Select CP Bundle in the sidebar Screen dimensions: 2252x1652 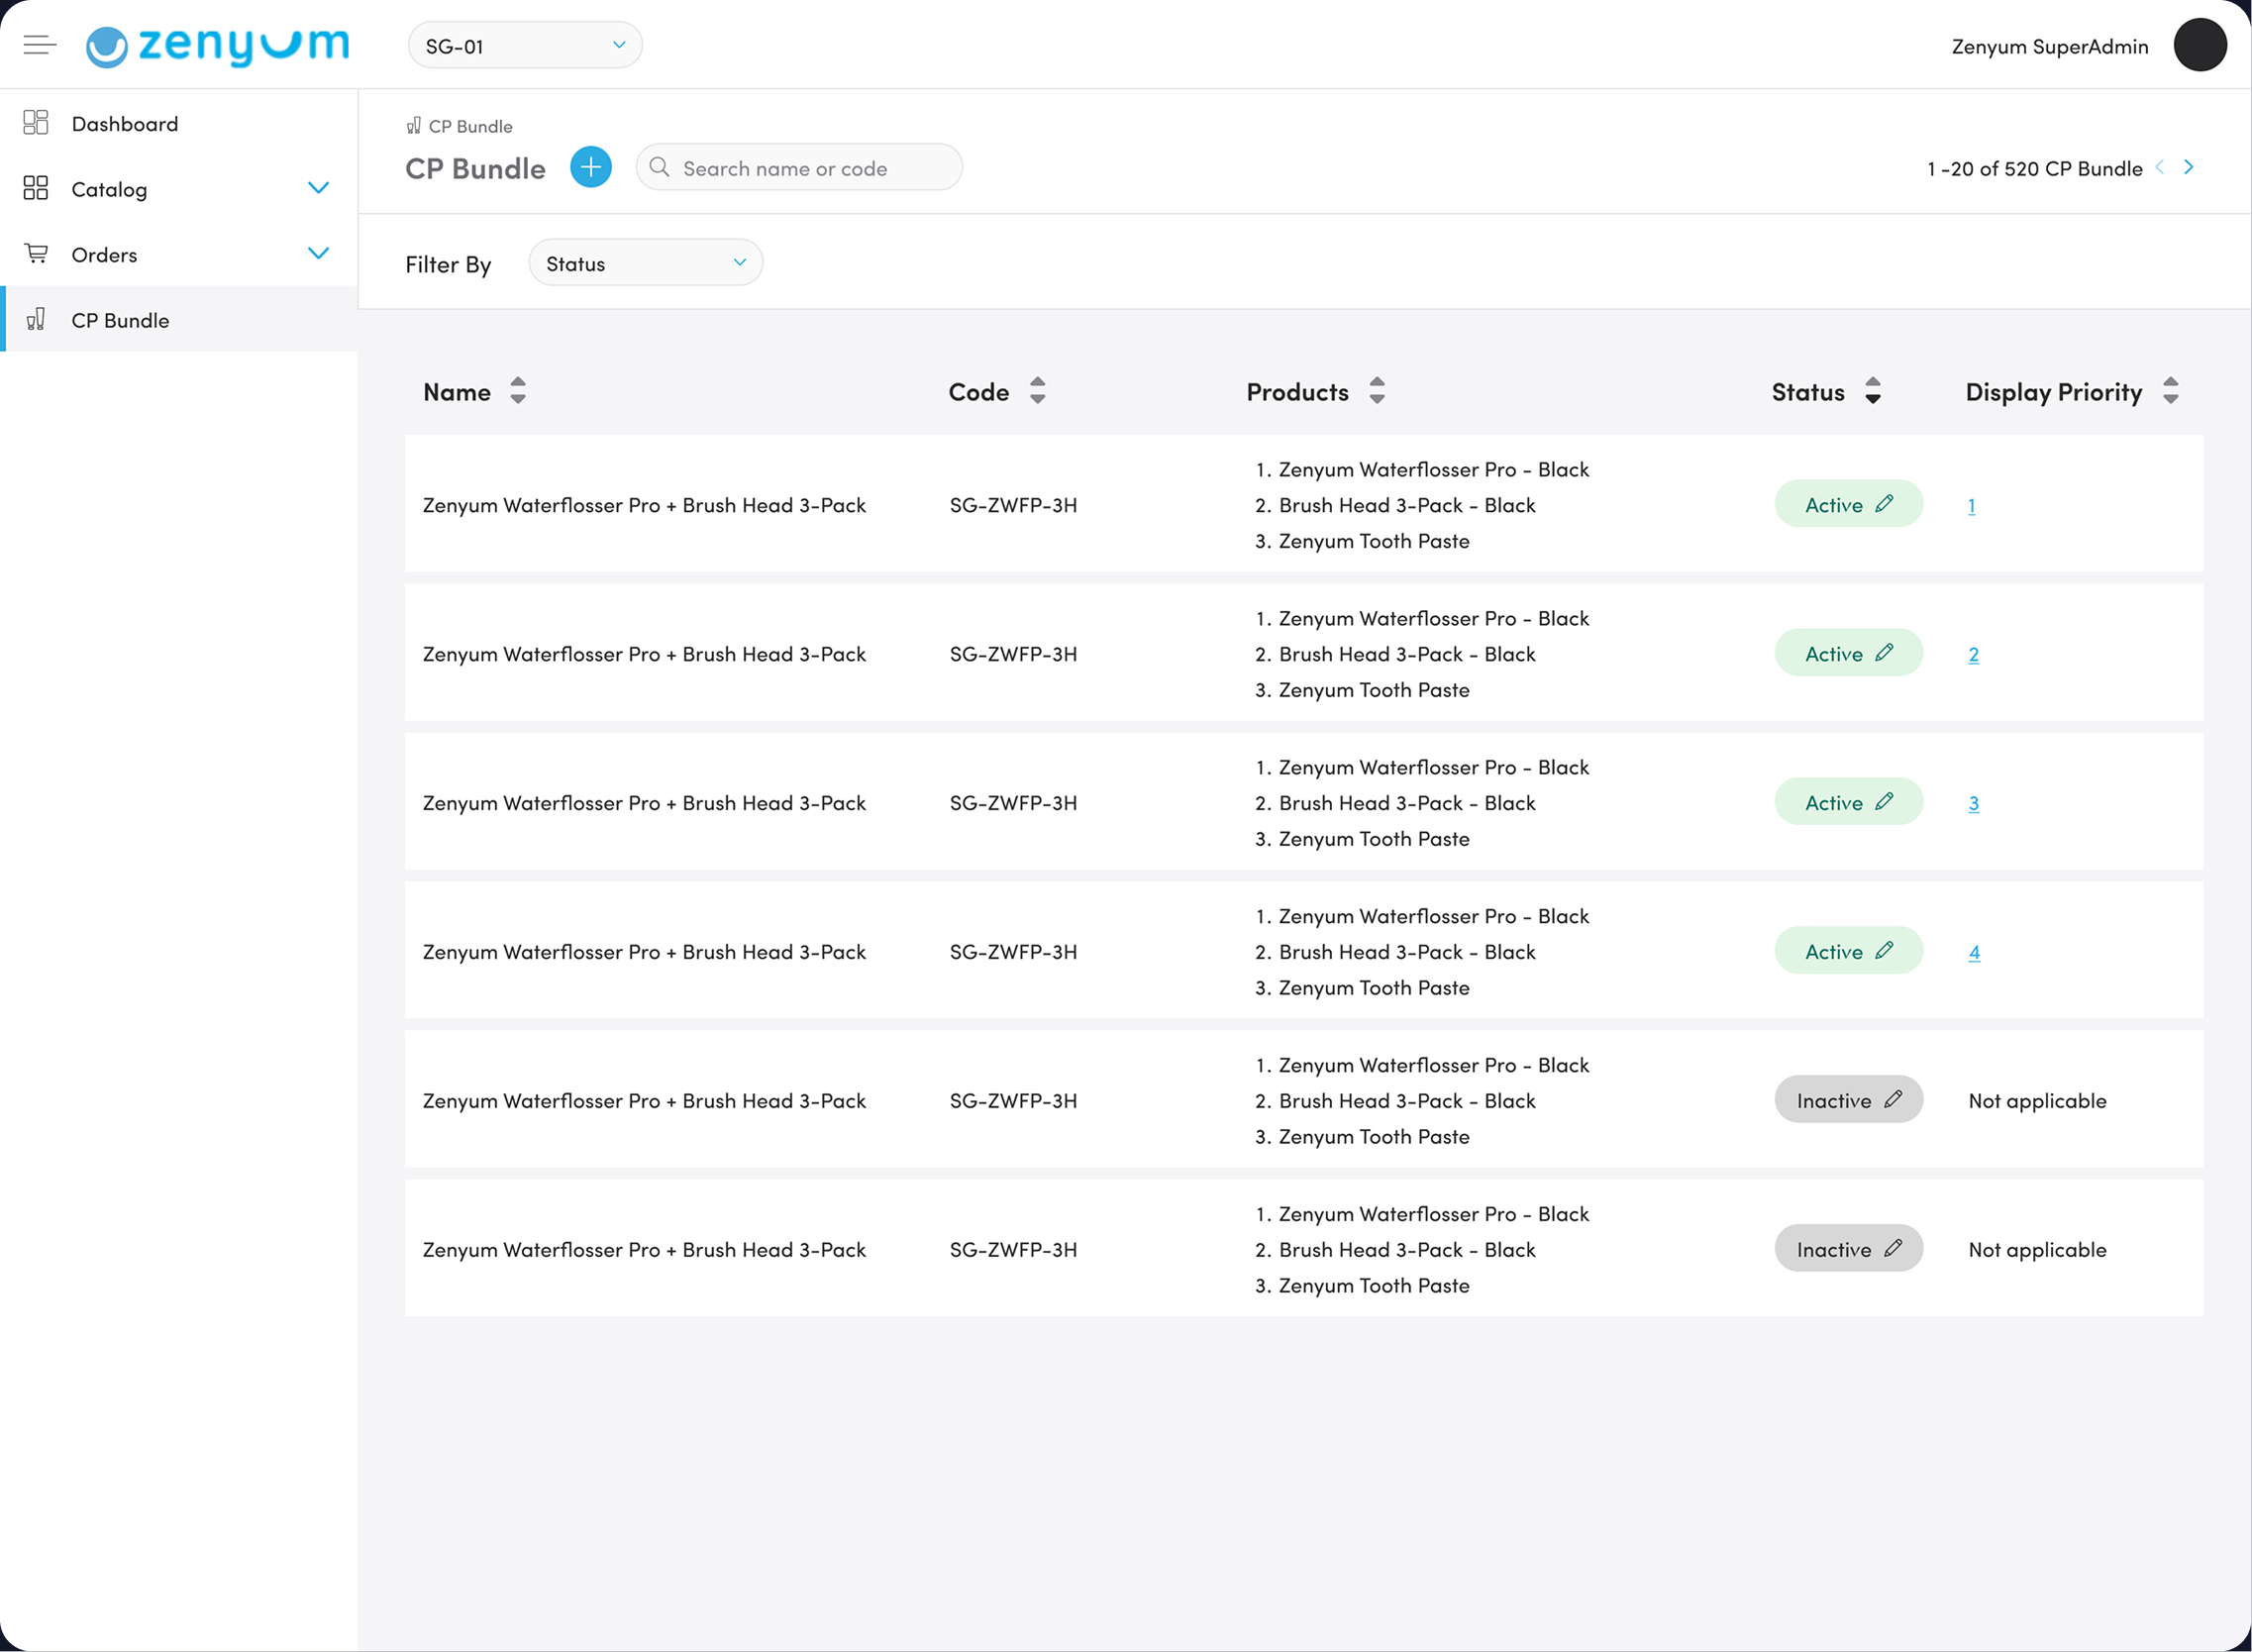tap(120, 320)
